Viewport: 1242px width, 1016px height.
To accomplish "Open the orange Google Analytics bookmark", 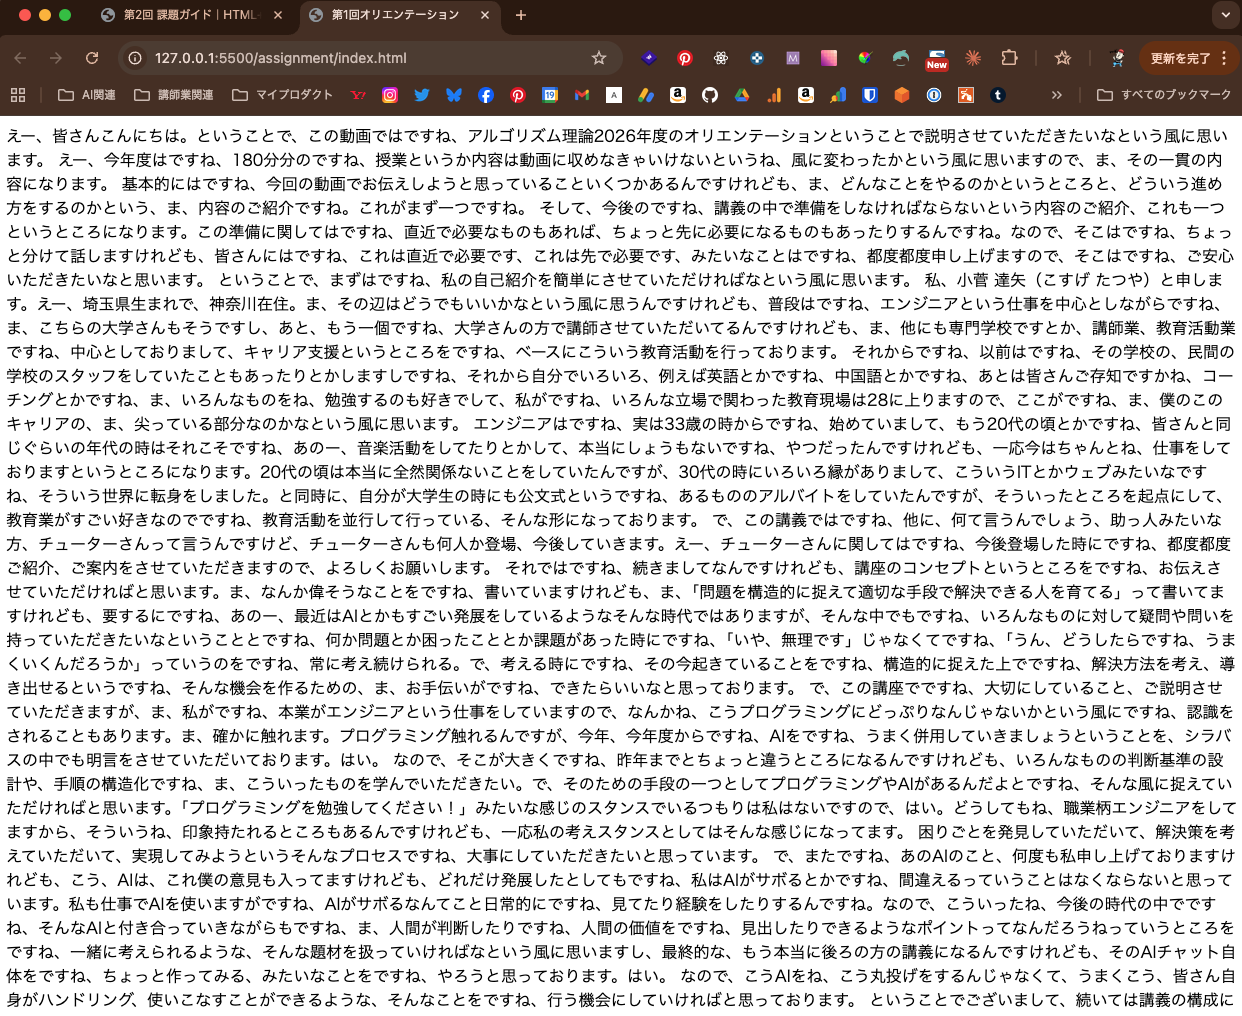I will [x=774, y=95].
